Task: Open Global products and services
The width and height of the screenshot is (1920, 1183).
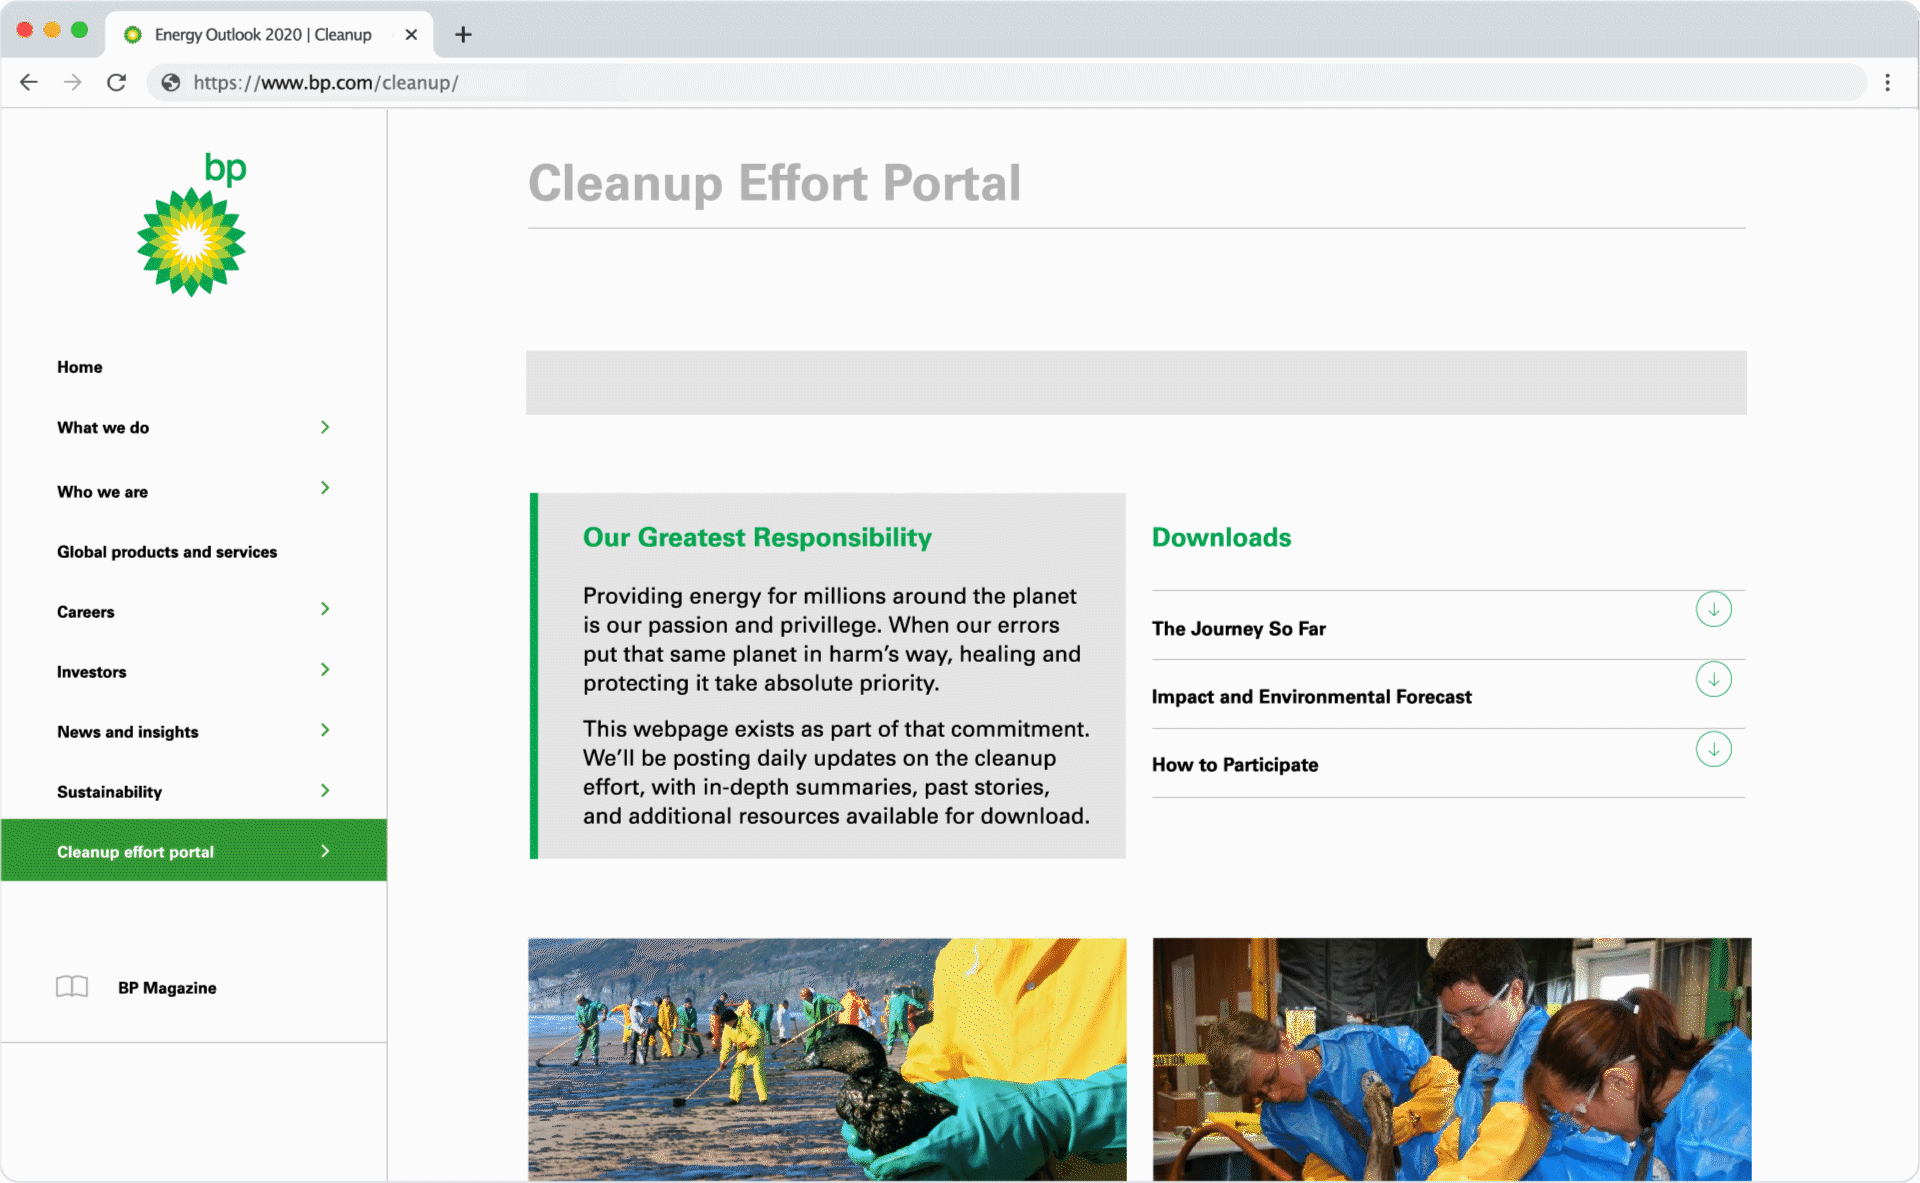Action: pyautogui.click(x=167, y=552)
